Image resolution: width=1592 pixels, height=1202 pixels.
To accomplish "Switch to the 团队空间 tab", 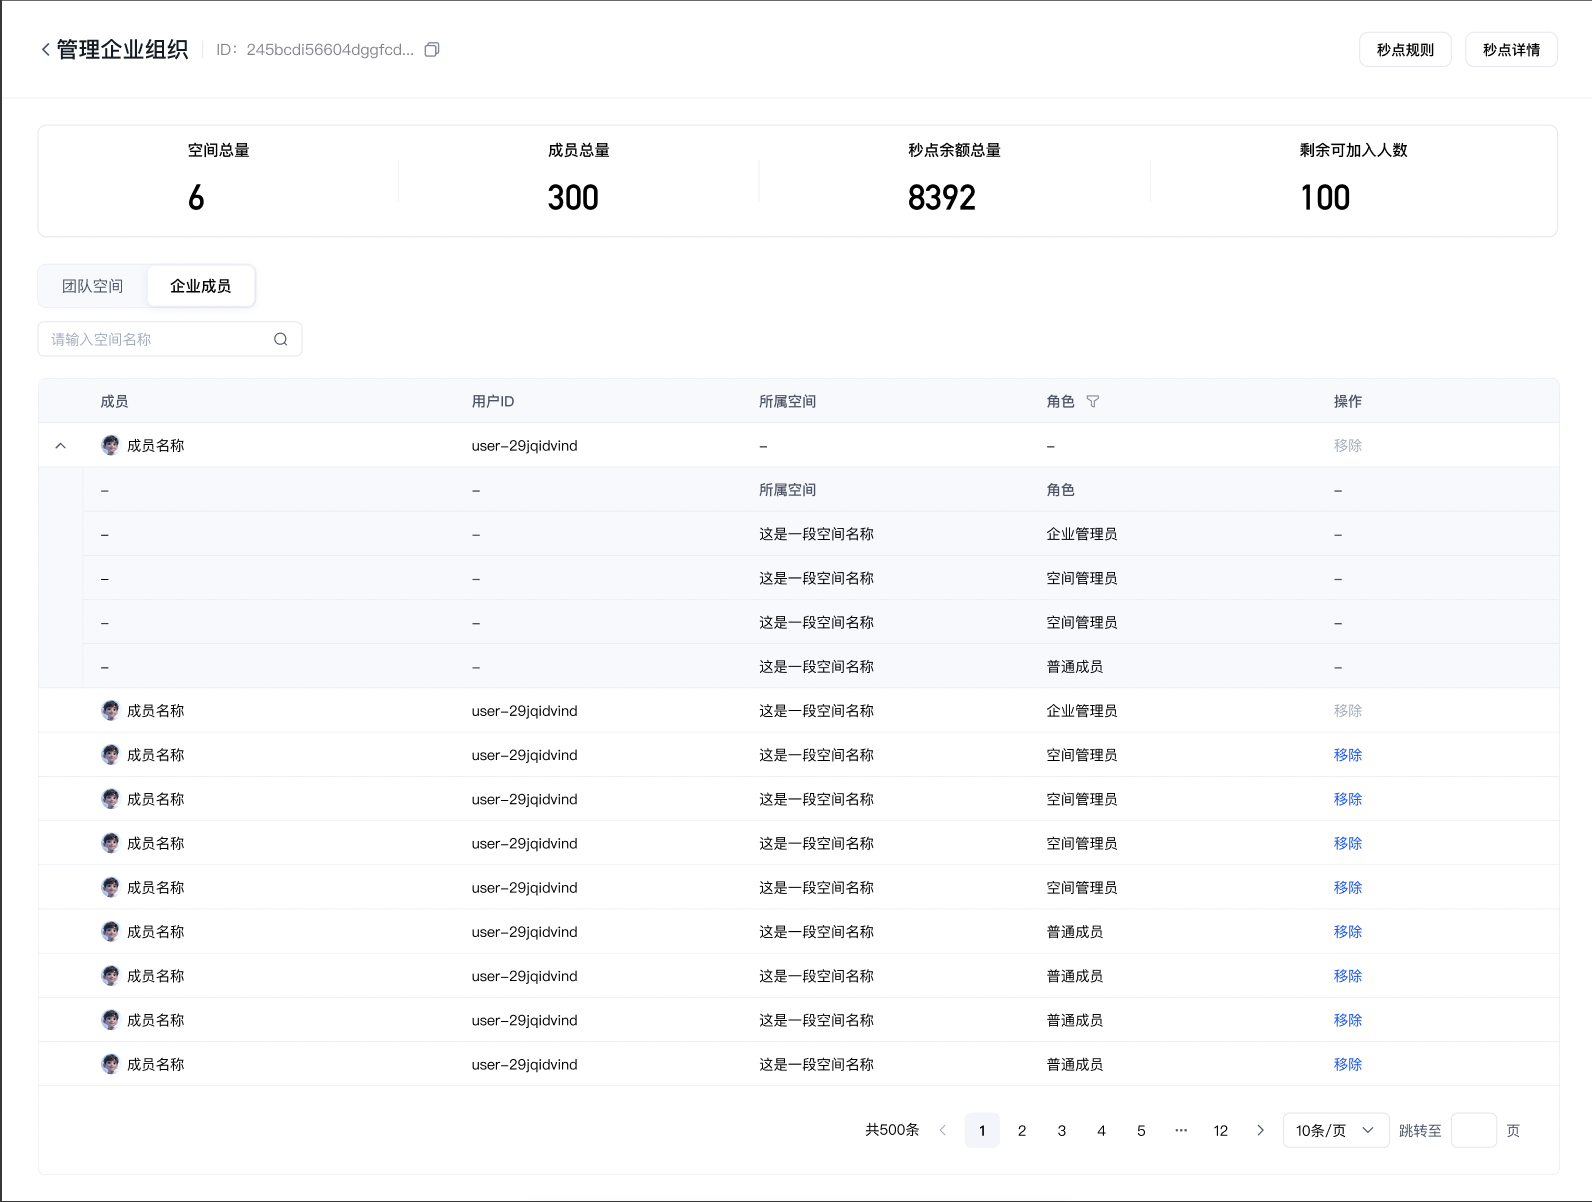I will [x=92, y=286].
